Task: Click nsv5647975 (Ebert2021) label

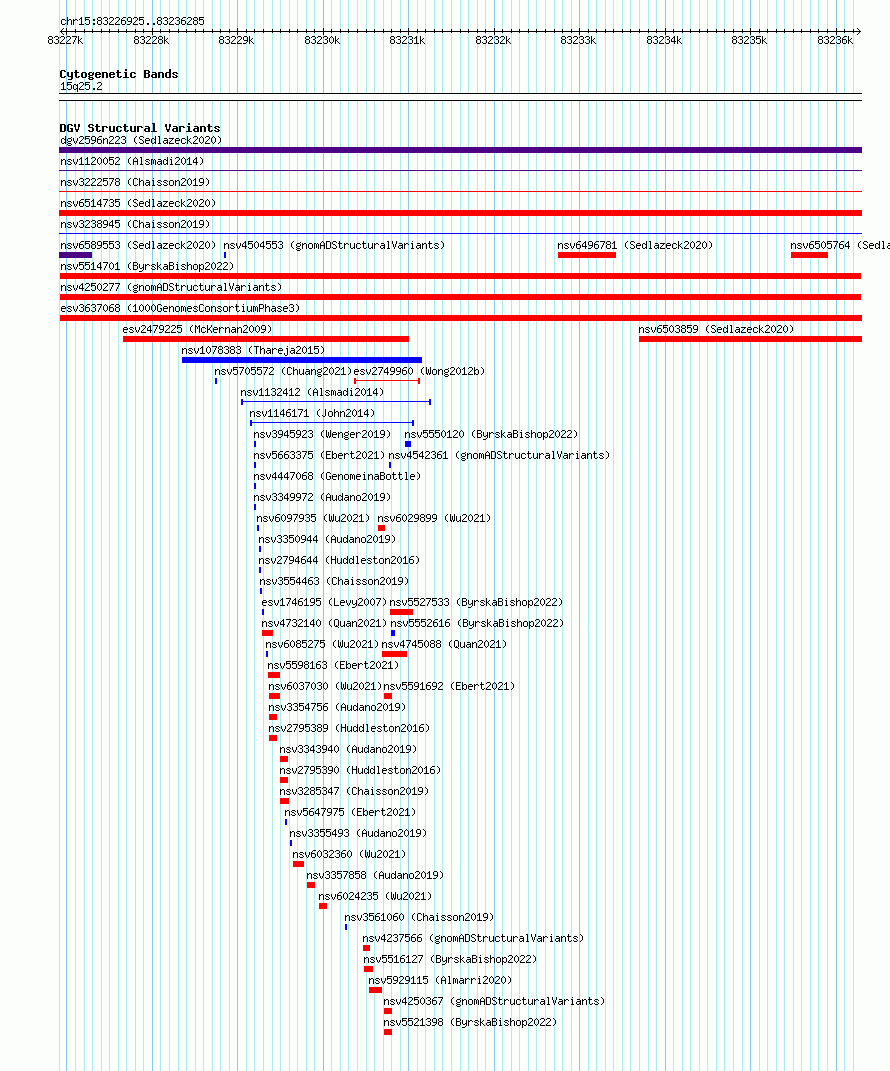Action: point(350,813)
